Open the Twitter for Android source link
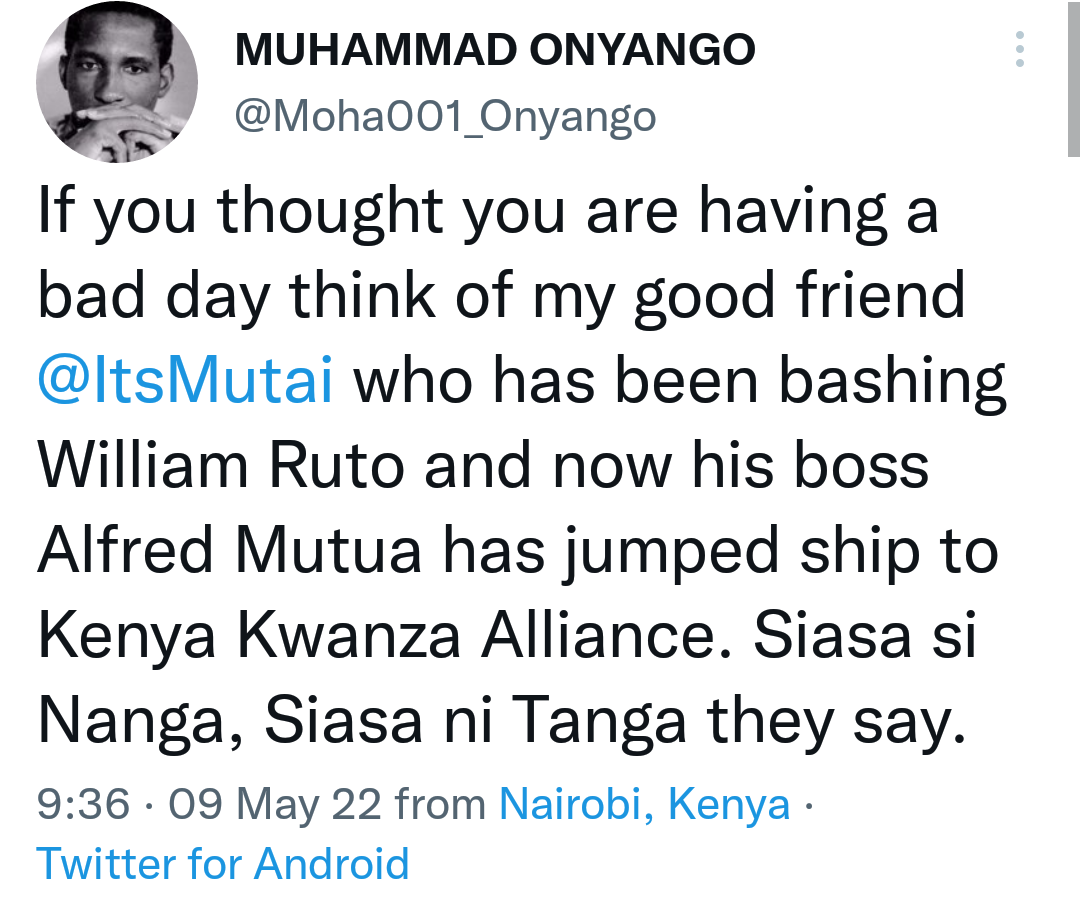This screenshot has height=906, width=1080. click(x=223, y=863)
